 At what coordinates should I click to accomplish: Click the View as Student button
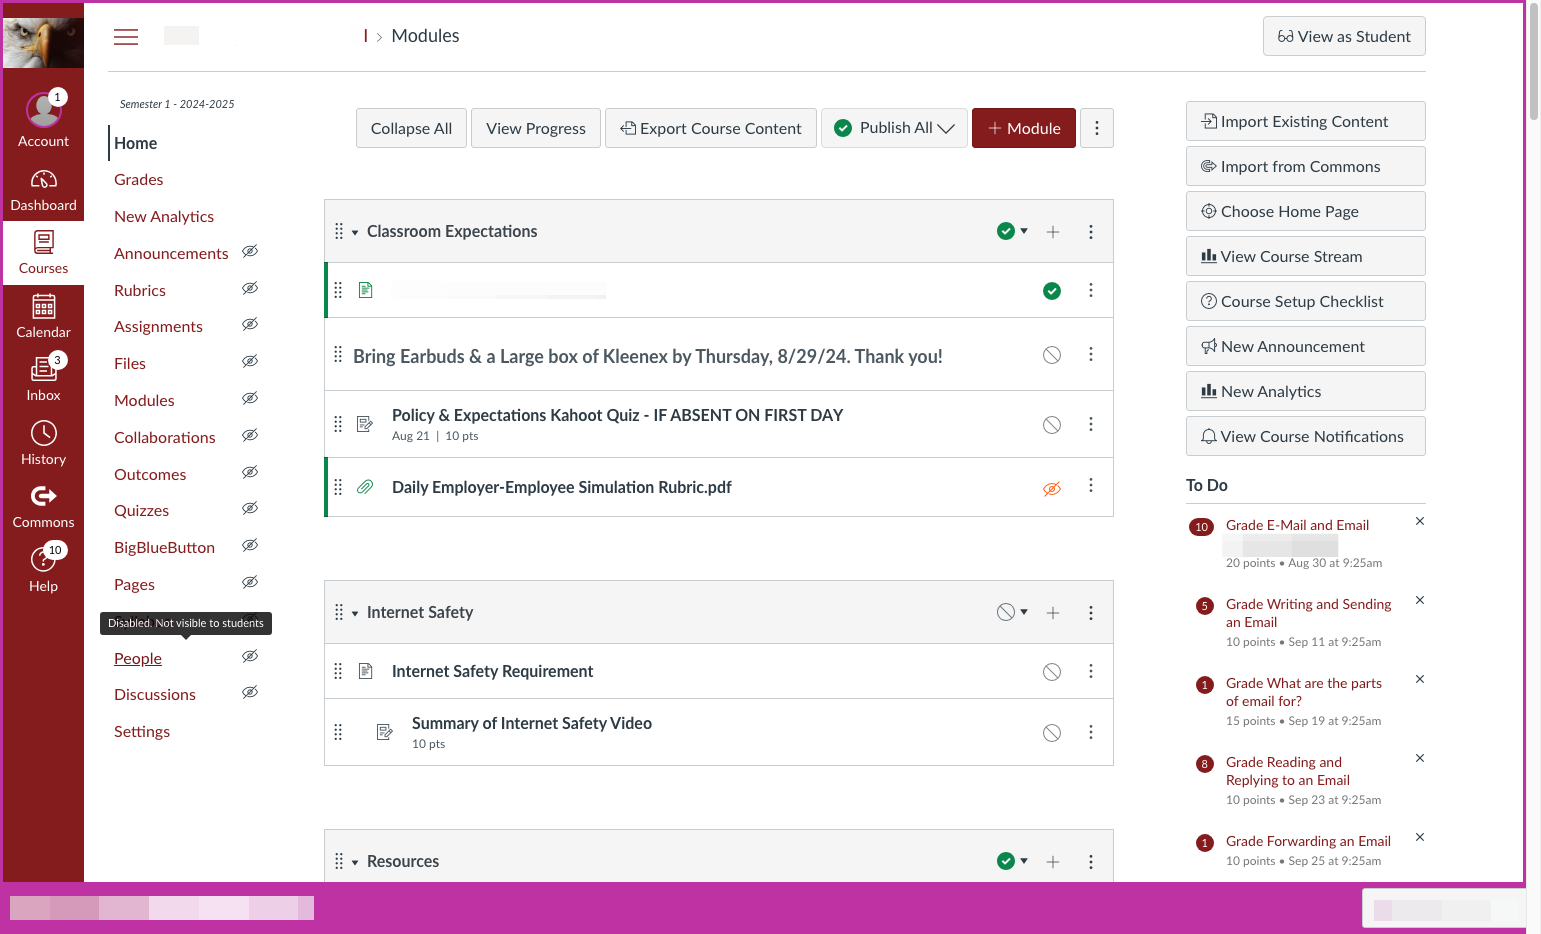click(1344, 36)
